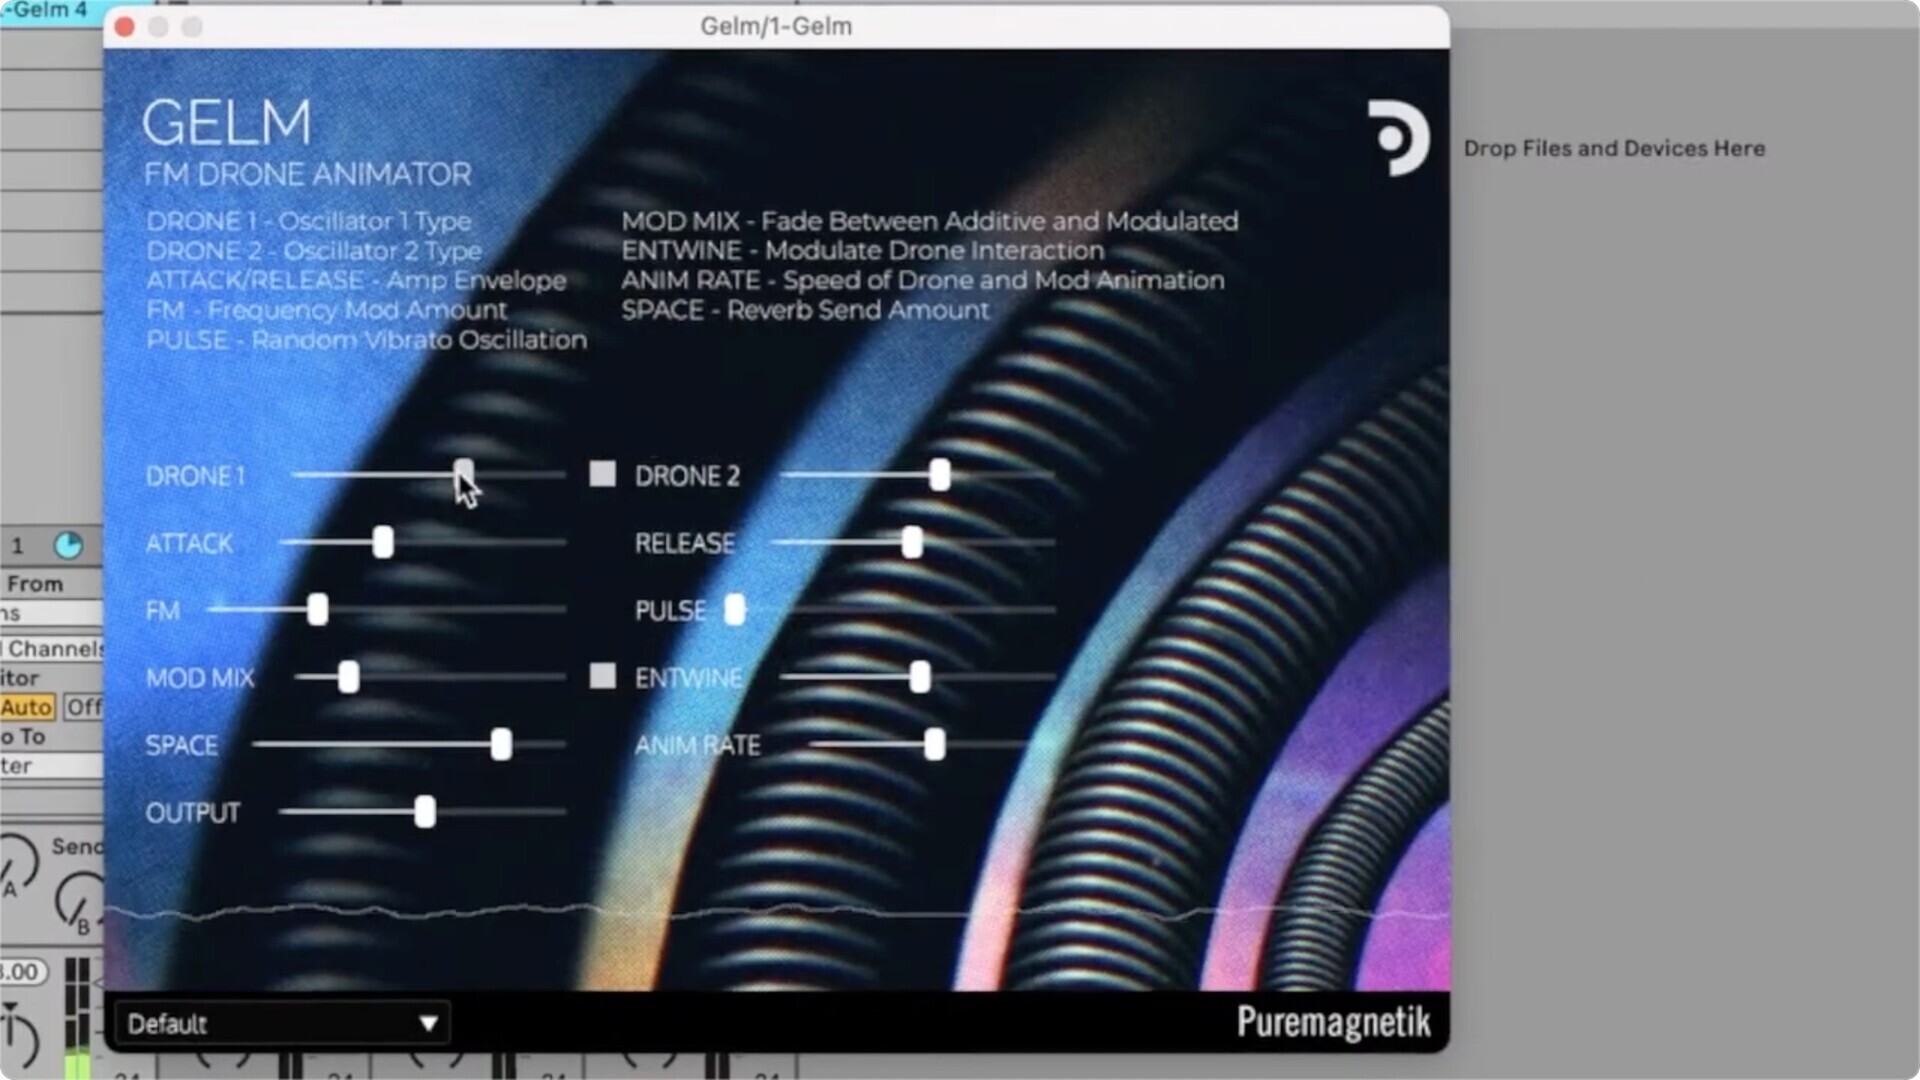The height and width of the screenshot is (1080, 1920).
Task: Click the ENTWINE slider handle
Action: point(920,677)
